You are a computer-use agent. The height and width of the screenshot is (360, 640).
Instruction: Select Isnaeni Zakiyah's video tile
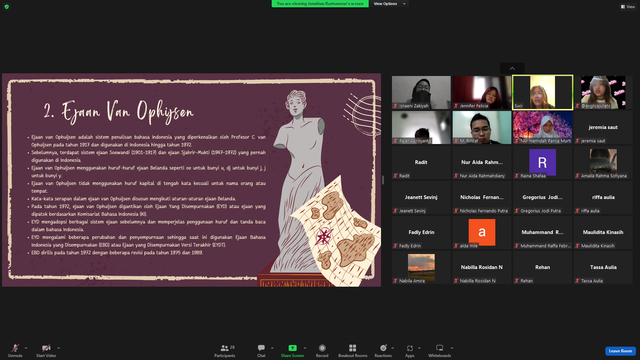click(421, 92)
